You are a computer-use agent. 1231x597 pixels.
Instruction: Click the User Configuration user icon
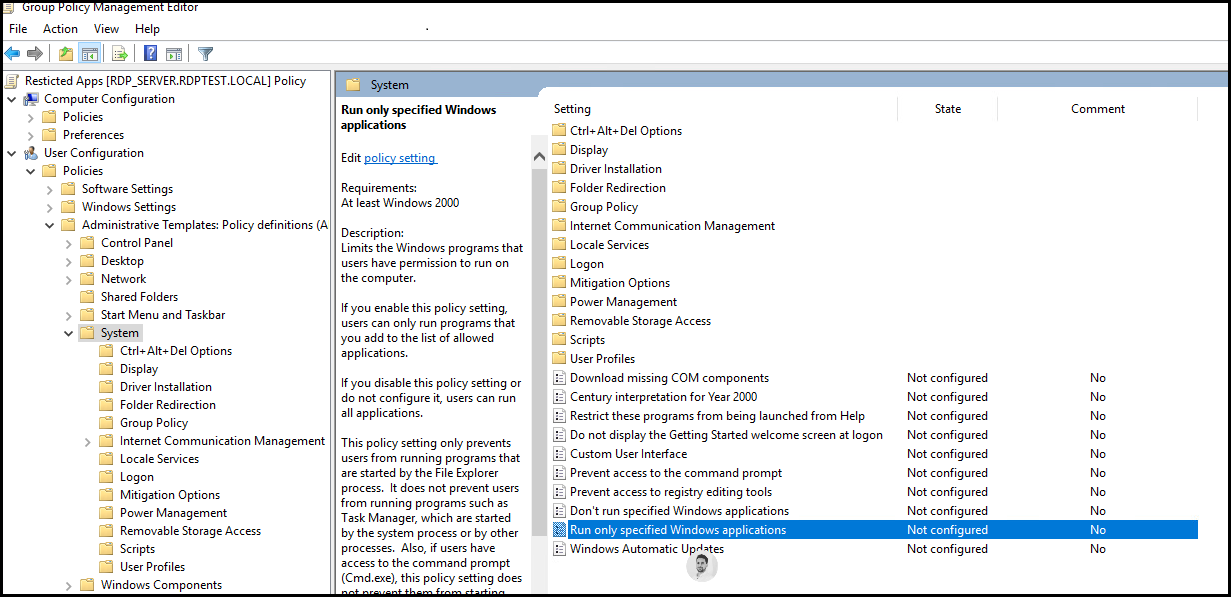coord(31,153)
